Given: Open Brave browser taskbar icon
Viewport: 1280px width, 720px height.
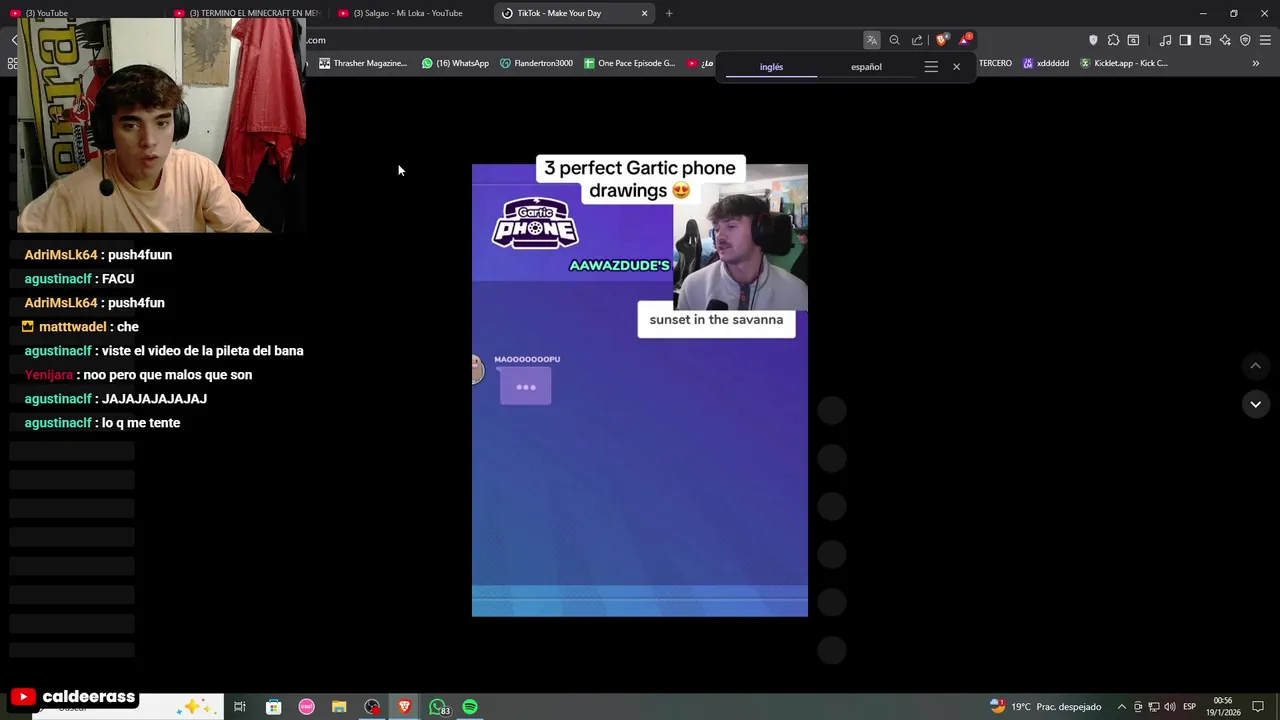Looking at the screenshot, I should (x=405, y=707).
